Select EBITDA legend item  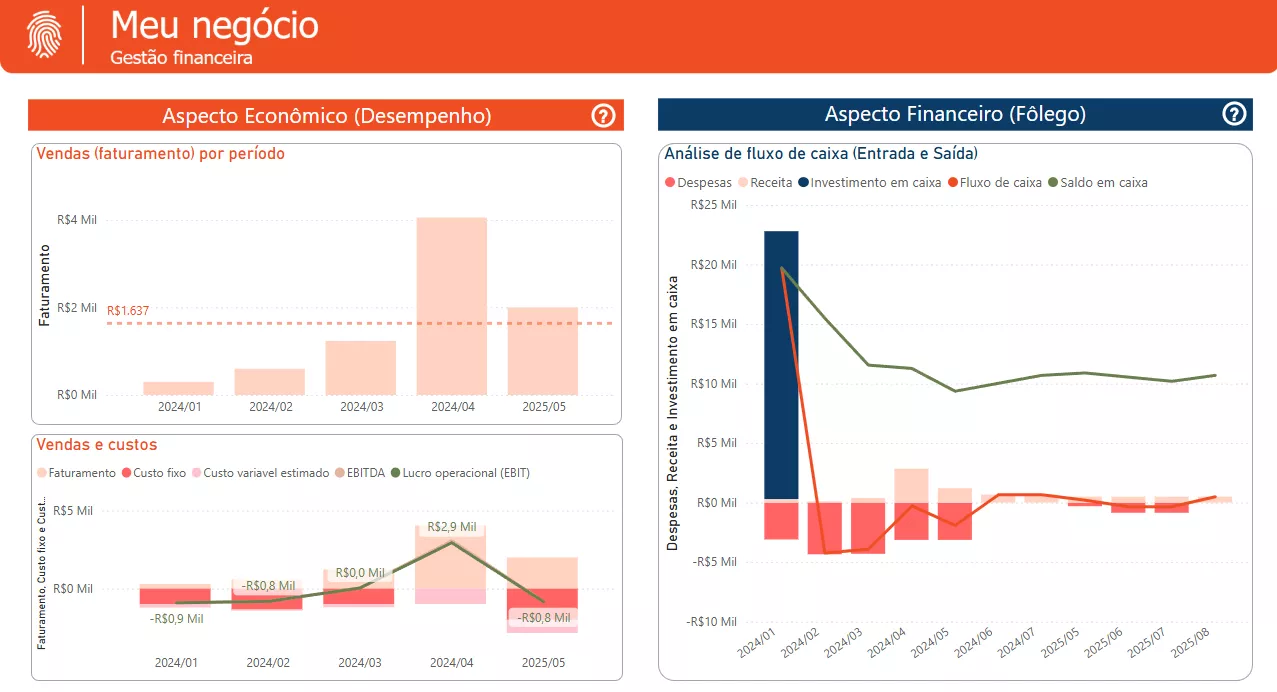click(361, 473)
